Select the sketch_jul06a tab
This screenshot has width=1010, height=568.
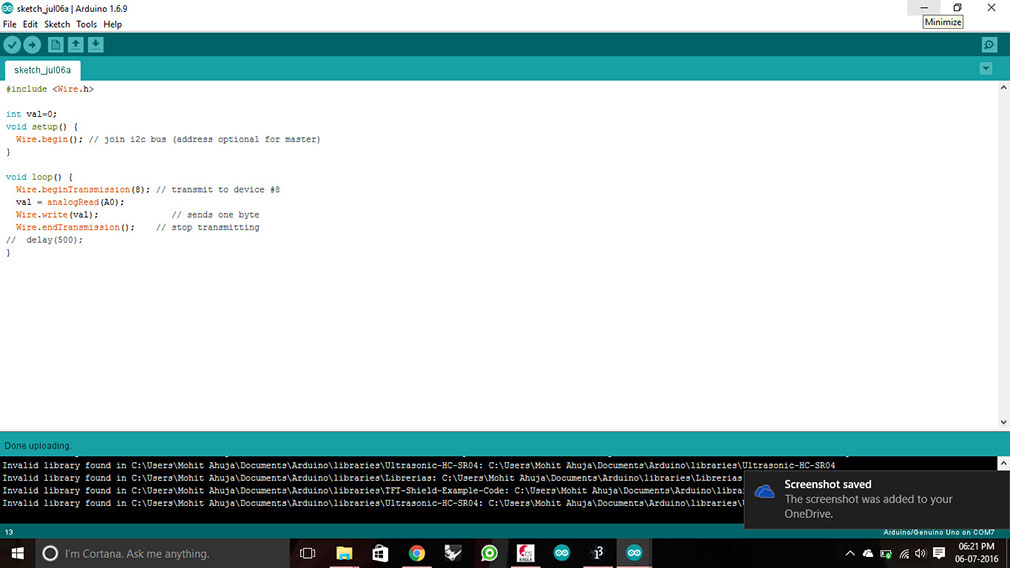(x=43, y=70)
